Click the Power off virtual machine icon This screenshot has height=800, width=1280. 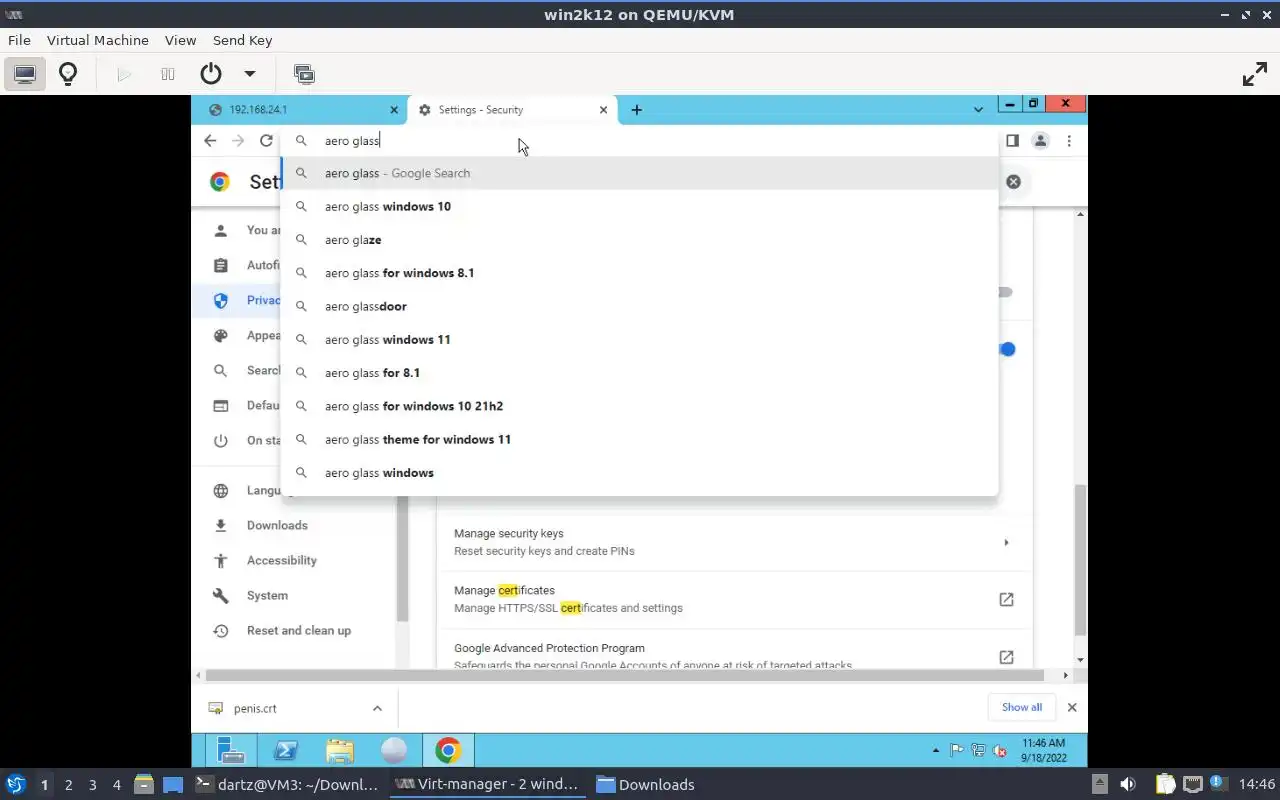pyautogui.click(x=210, y=74)
